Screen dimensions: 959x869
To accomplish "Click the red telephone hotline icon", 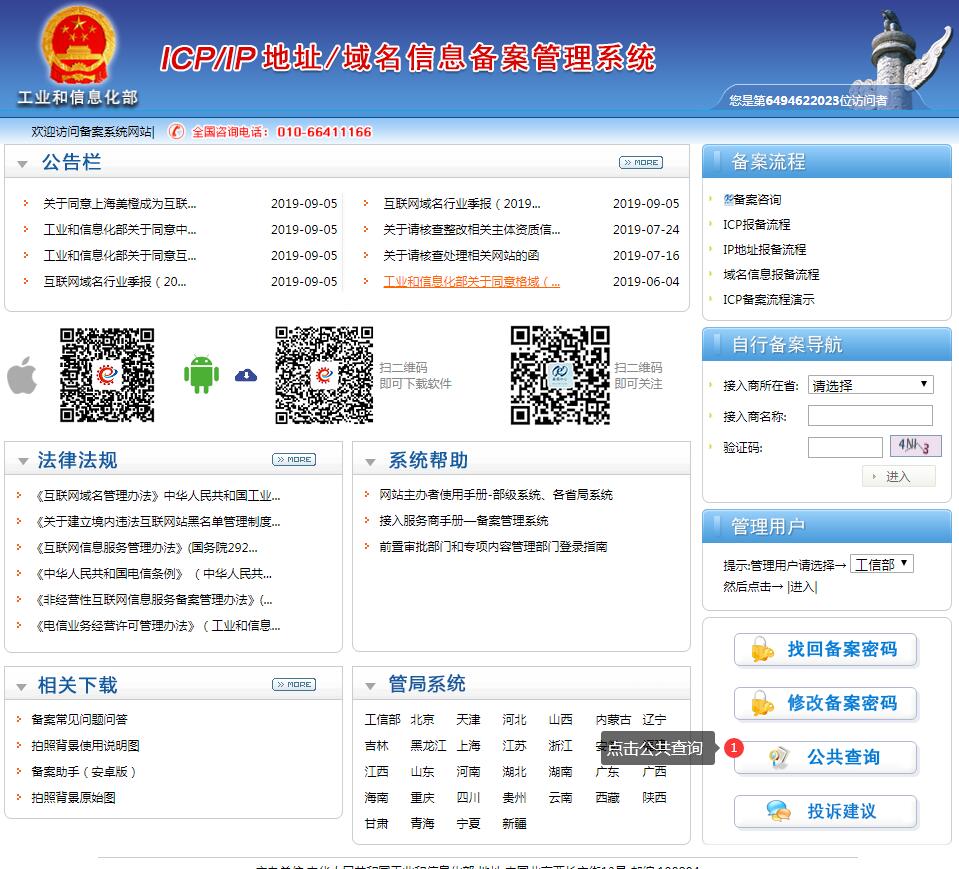I will (x=176, y=131).
